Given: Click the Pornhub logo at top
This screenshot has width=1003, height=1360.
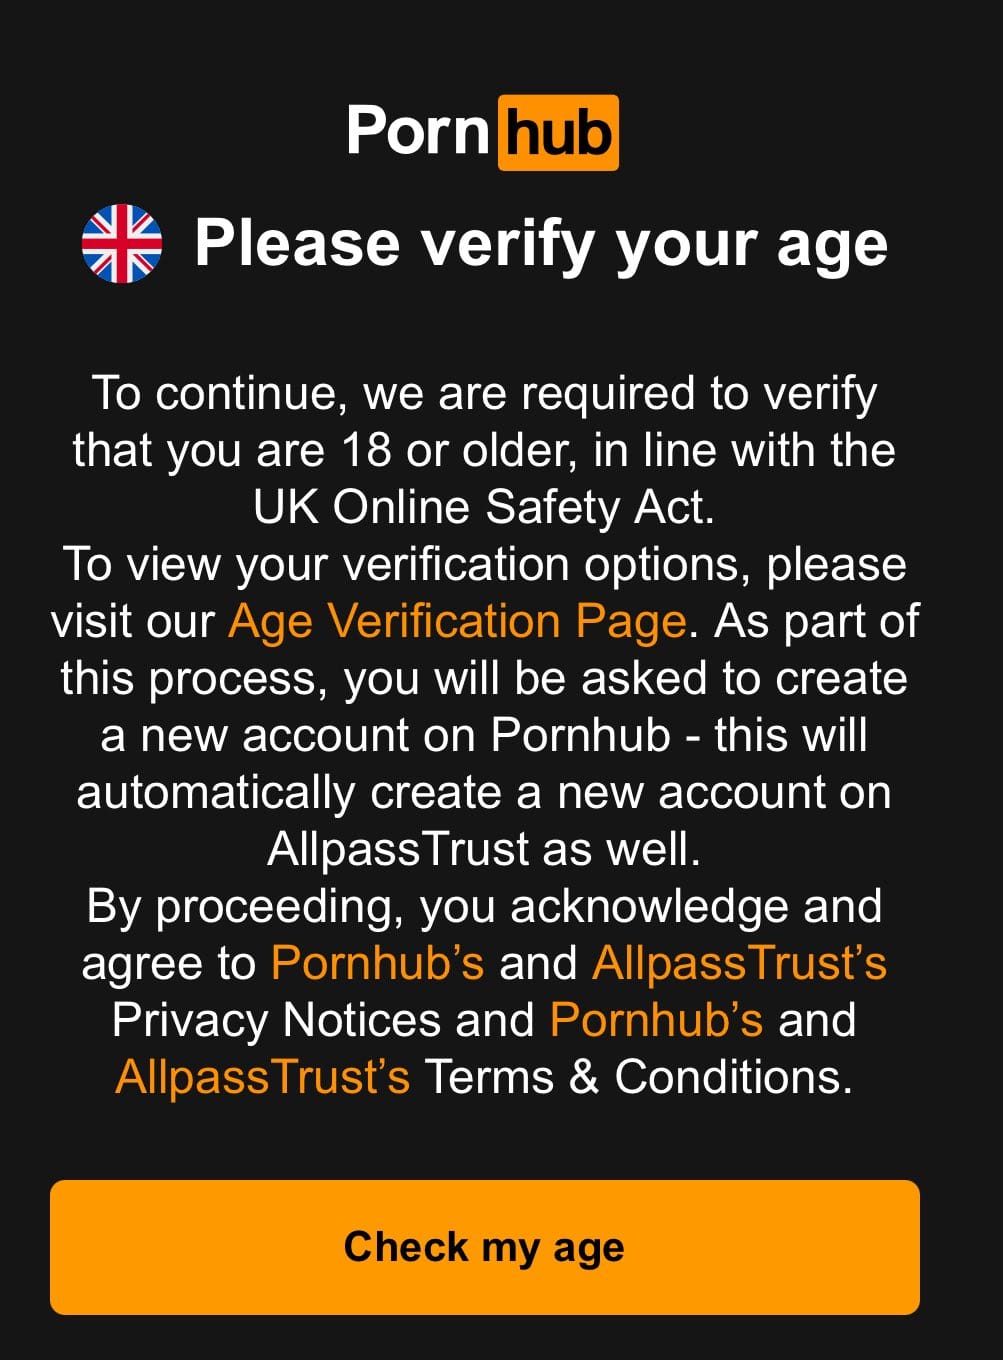Looking at the screenshot, I should pyautogui.click(x=482, y=132).
